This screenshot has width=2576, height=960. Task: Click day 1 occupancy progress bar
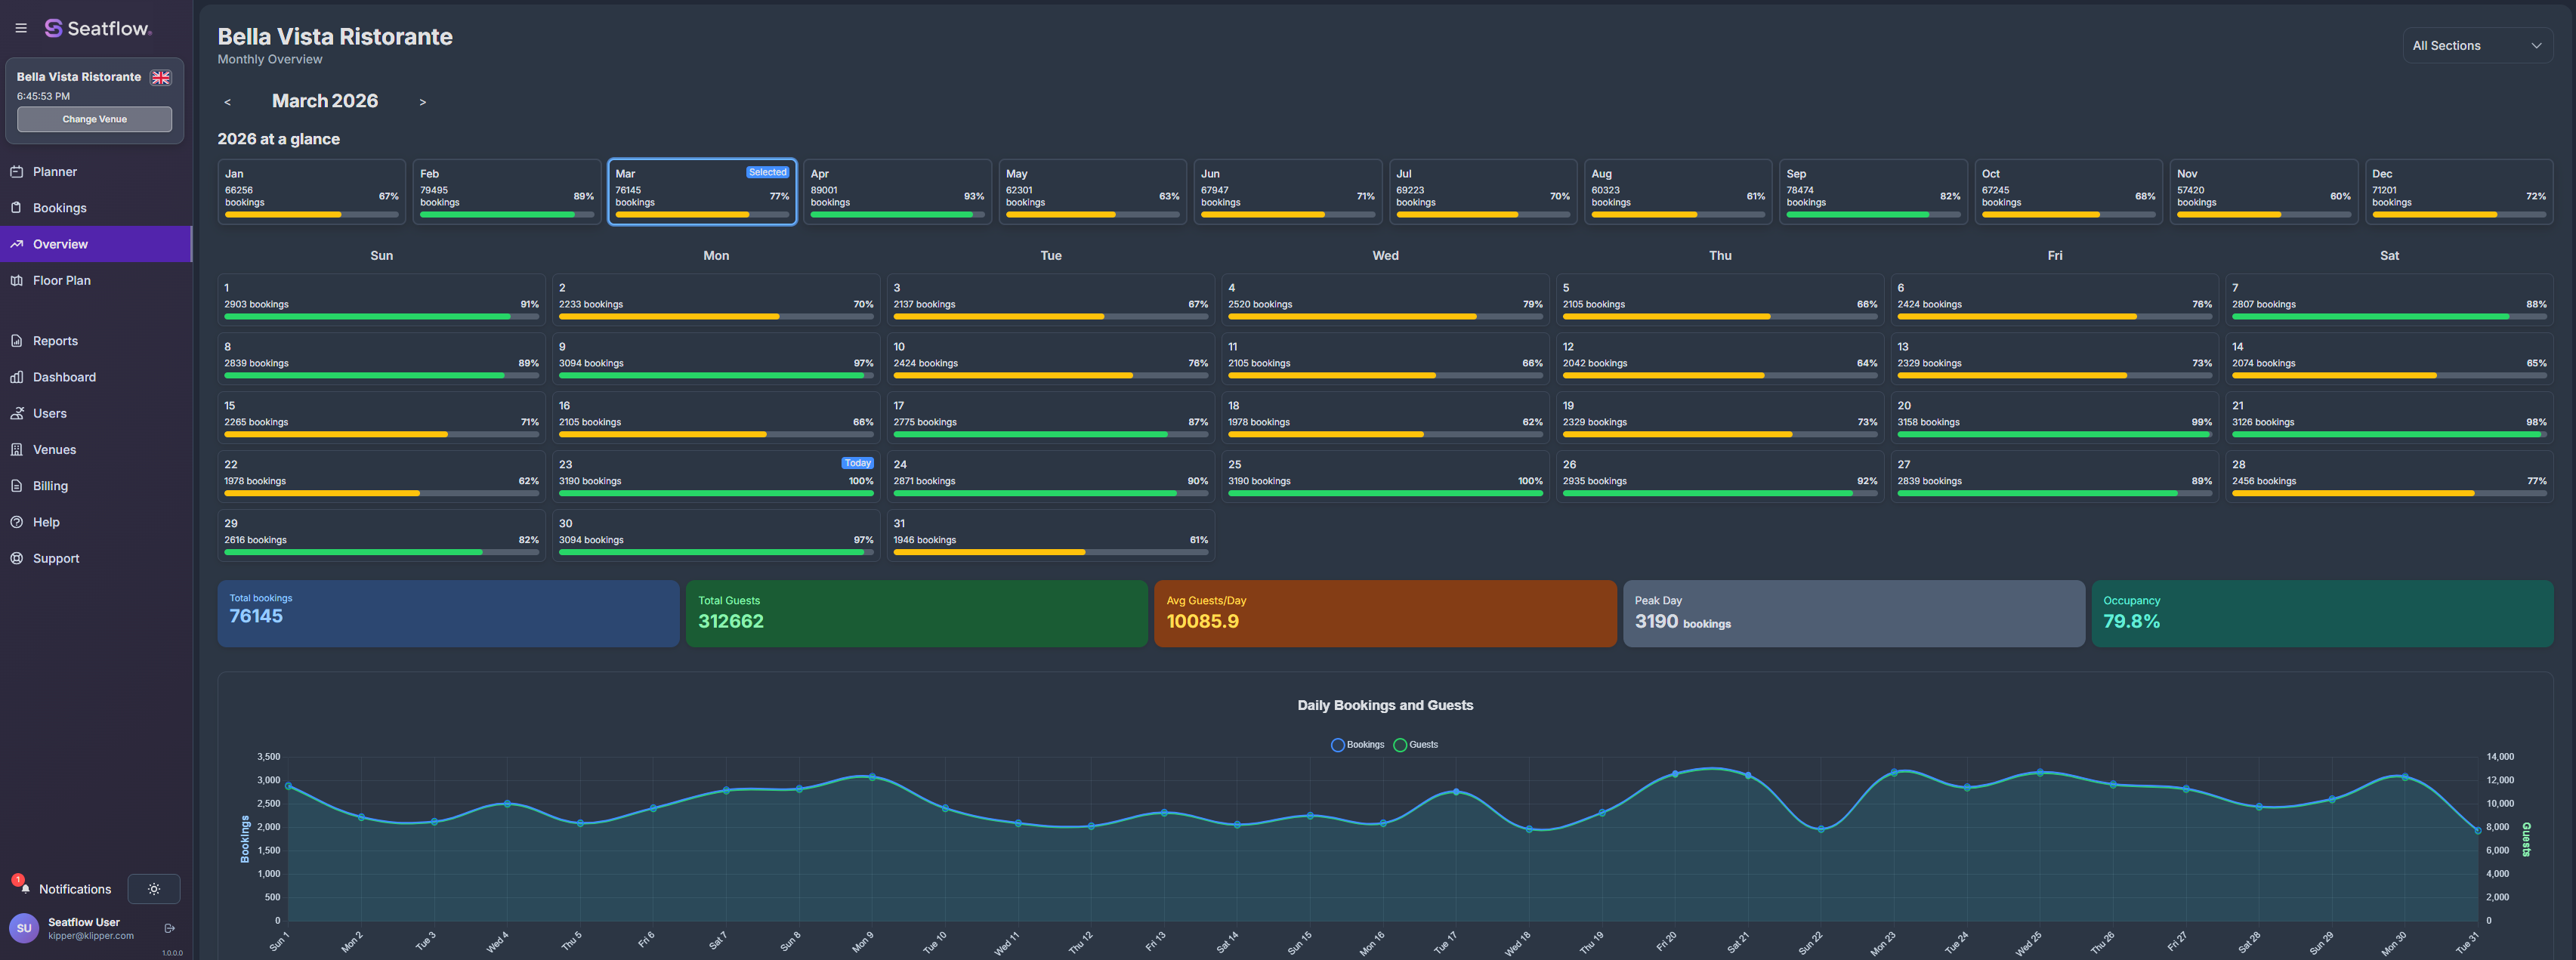[381, 317]
